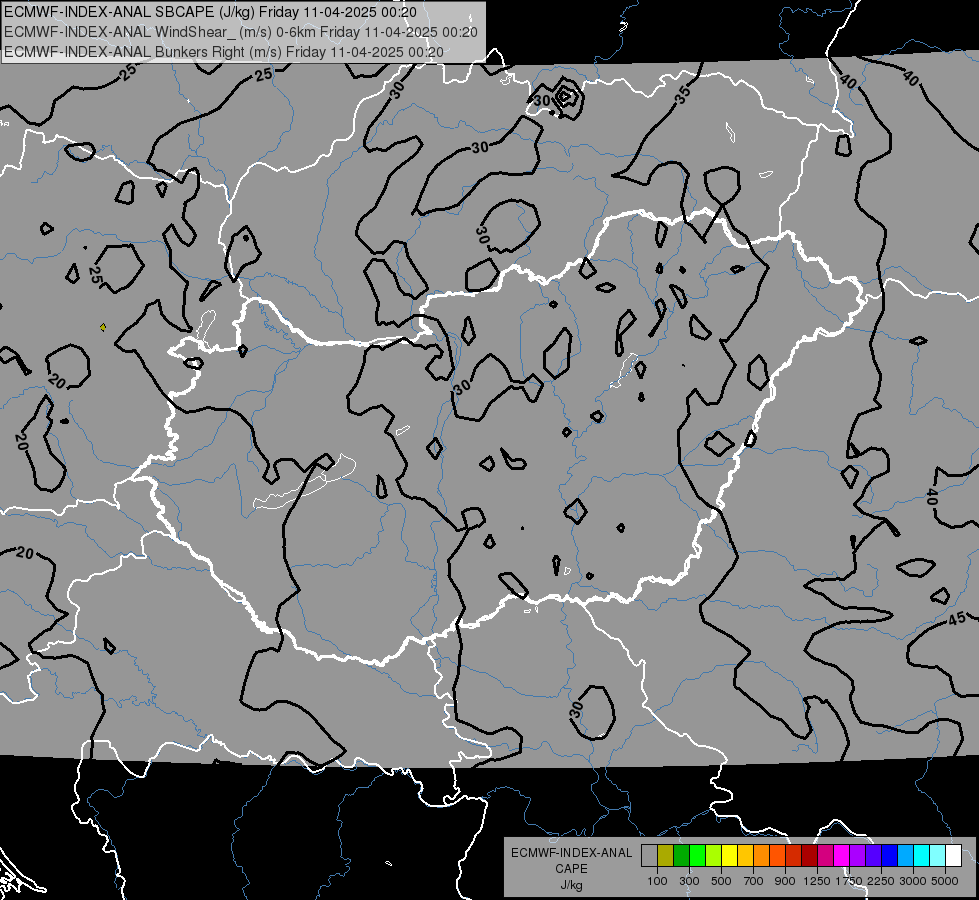Select the light blue swatch above 3000
The width and height of the screenshot is (979, 900).
click(905, 855)
